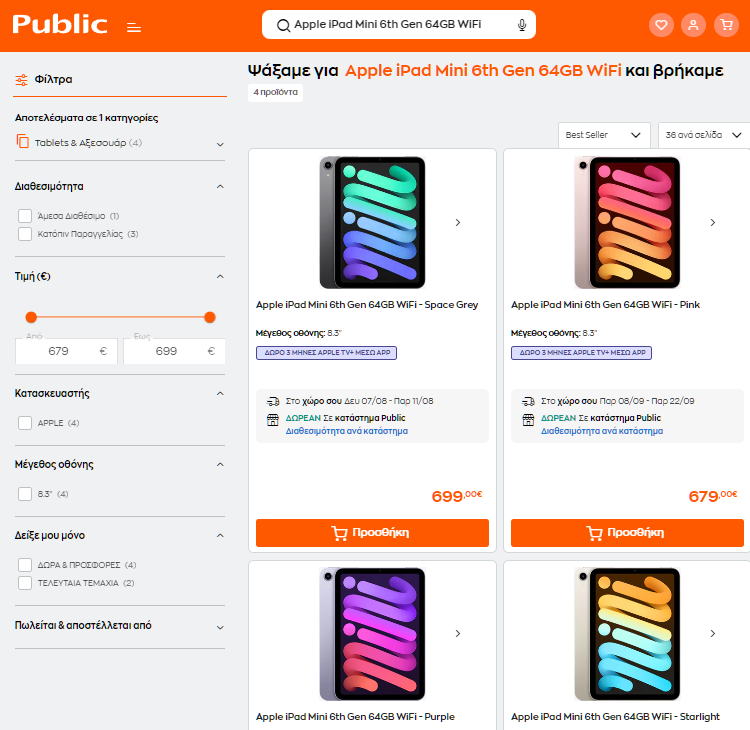Image resolution: width=750 pixels, height=730 pixels.
Task: Click store pickup icon on Space Grey card
Action: 273,420
